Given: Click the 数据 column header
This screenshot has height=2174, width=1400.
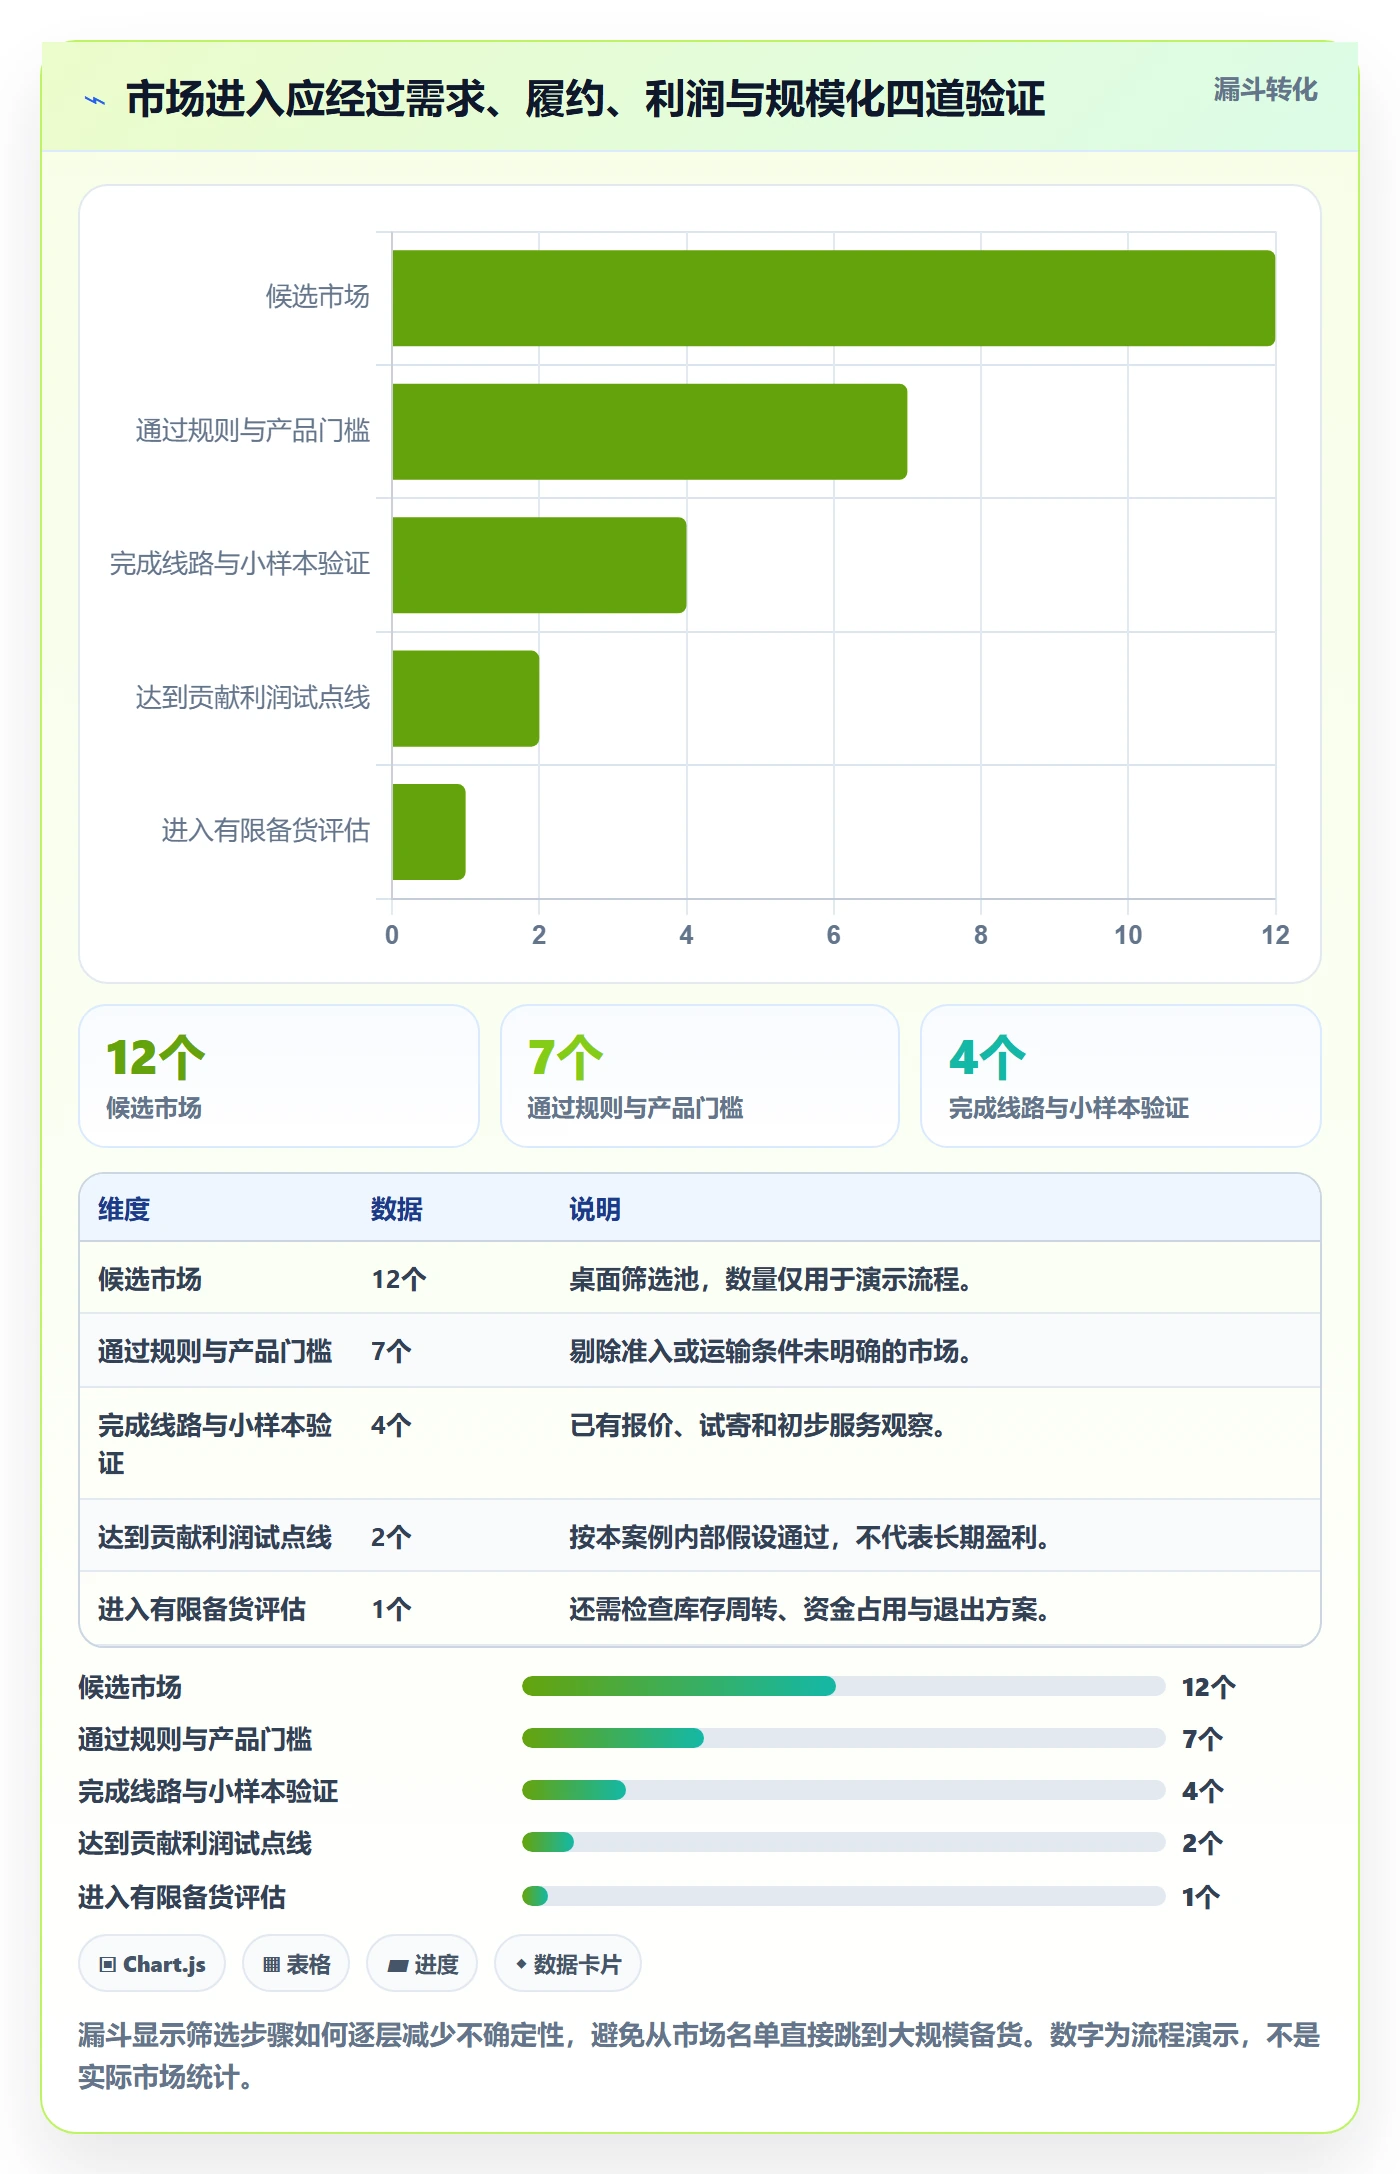Looking at the screenshot, I should 397,1209.
